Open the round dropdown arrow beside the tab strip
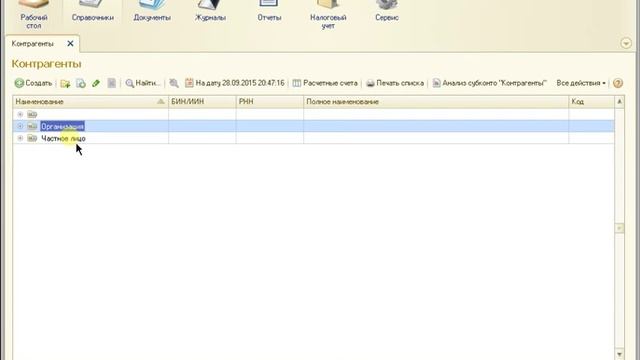 [x=626, y=43]
